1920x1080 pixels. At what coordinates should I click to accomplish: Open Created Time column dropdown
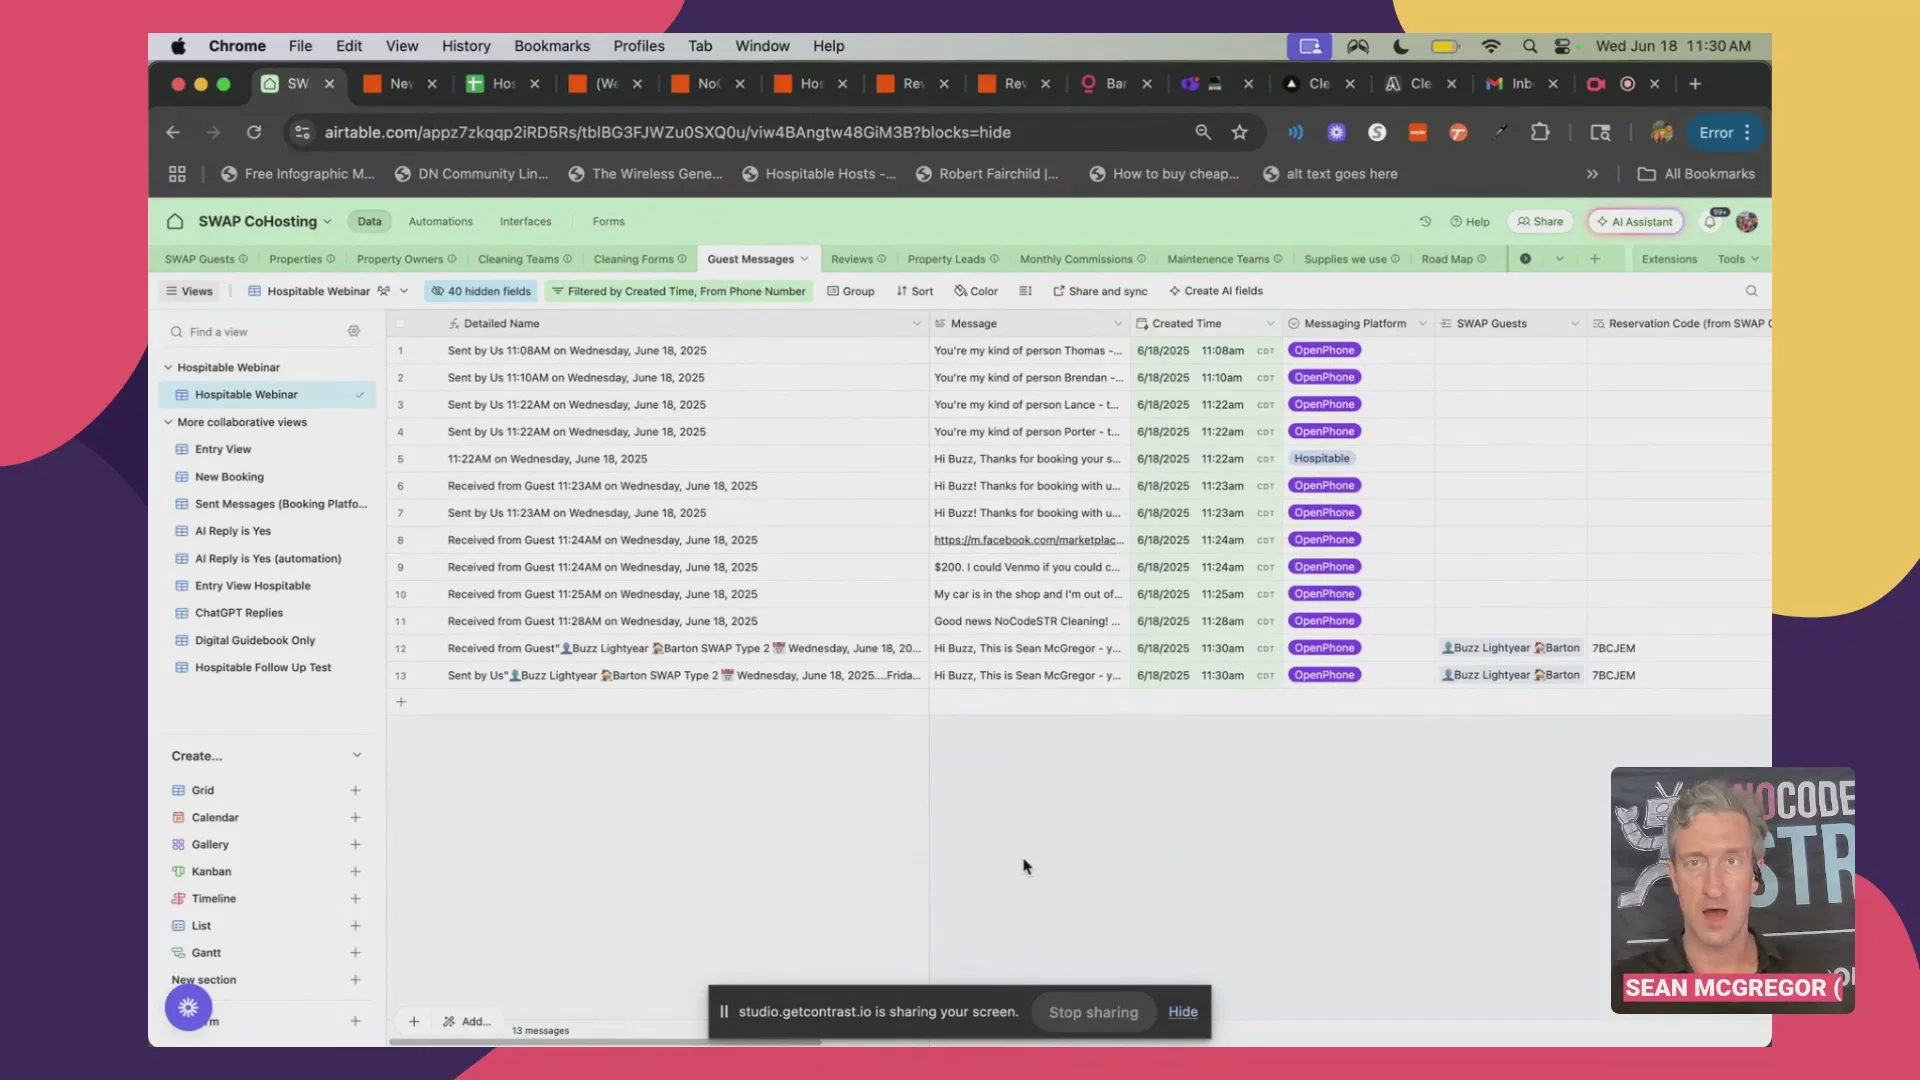(x=1270, y=323)
